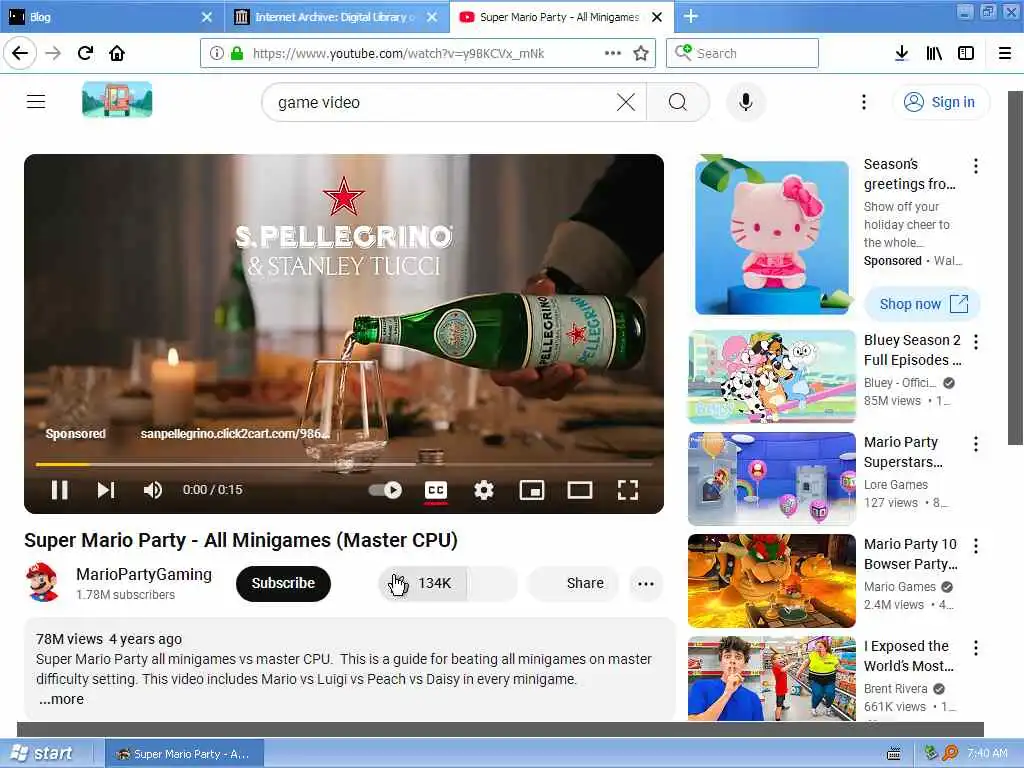Open the browser library icon
1024x768 pixels.
click(934, 53)
